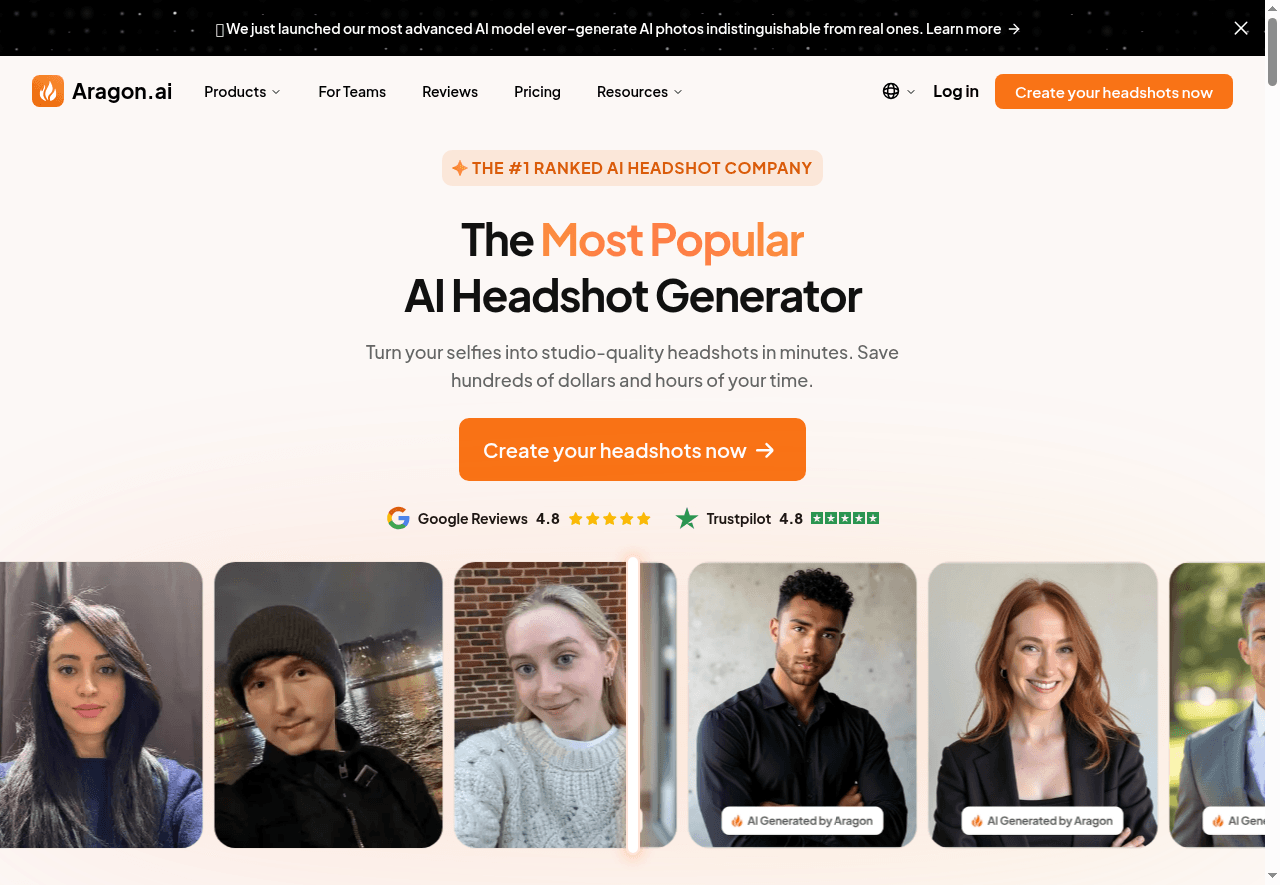1280x885 pixels.
Task: Click the header Create your headshots now button
Action: 1114,91
